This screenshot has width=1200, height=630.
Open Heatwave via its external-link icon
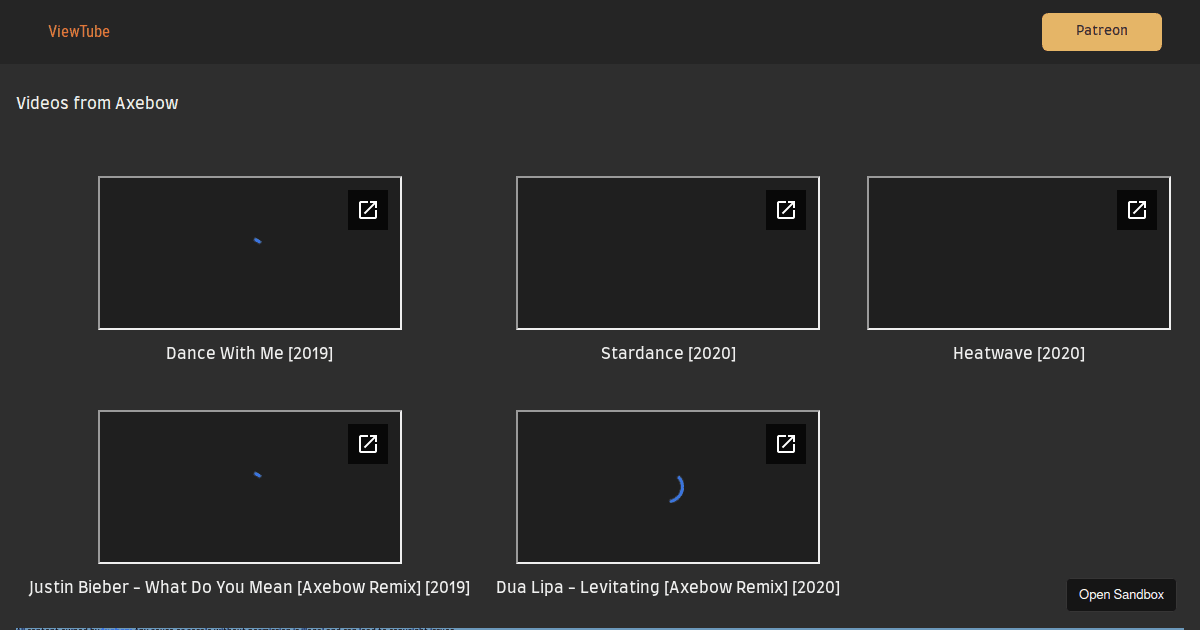click(x=1137, y=210)
